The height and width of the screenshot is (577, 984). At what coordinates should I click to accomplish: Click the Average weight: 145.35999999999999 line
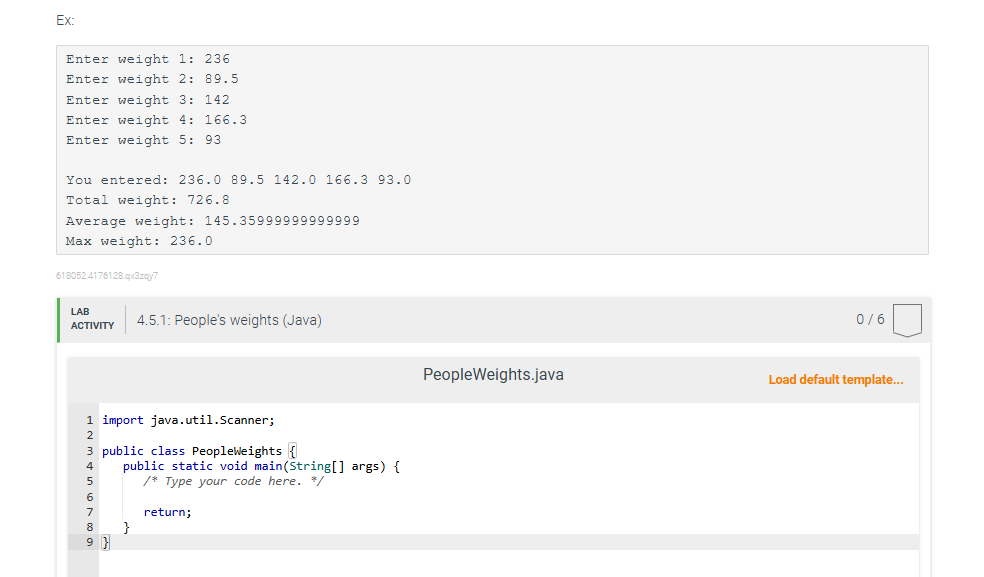[213, 221]
